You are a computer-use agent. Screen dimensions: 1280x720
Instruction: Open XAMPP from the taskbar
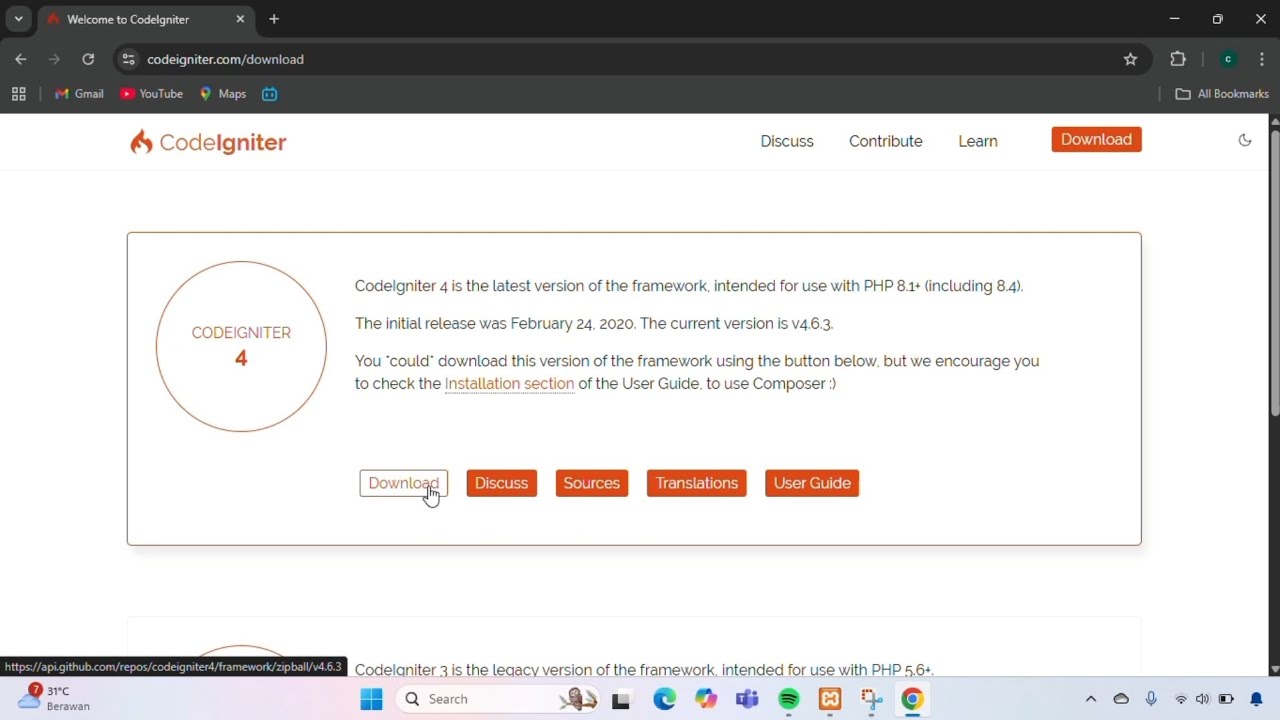click(x=830, y=699)
